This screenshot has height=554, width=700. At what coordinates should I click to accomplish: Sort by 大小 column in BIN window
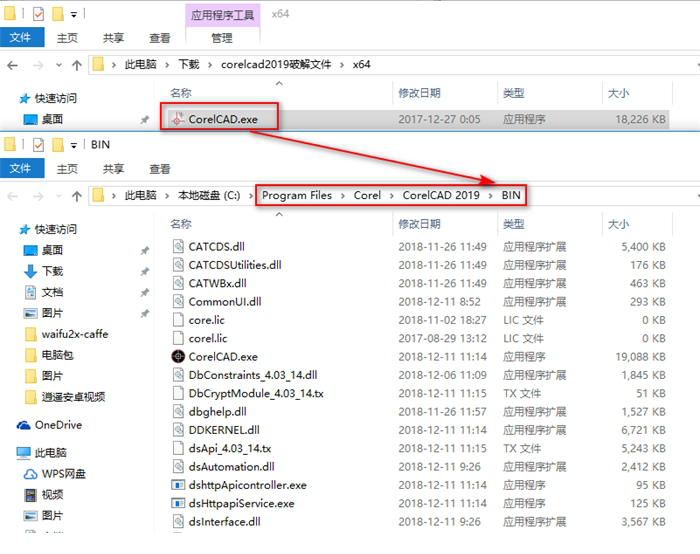(618, 224)
